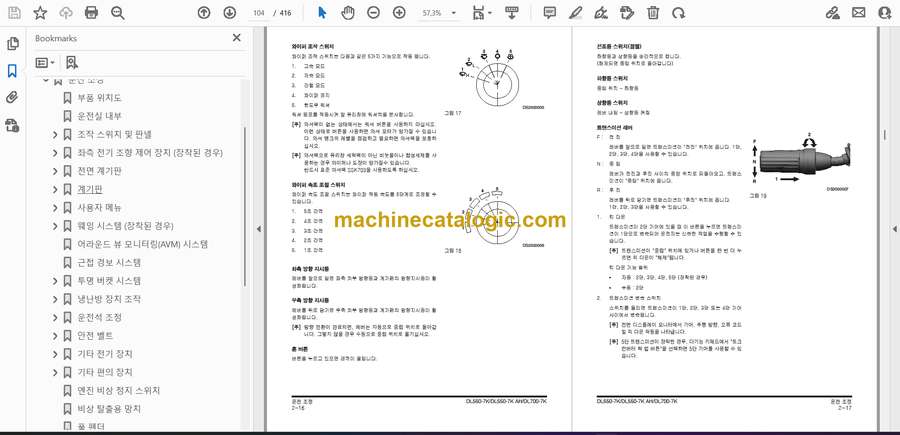This screenshot has height=435, width=900.
Task: Go to previous page with the up arrow
Action: pos(204,13)
